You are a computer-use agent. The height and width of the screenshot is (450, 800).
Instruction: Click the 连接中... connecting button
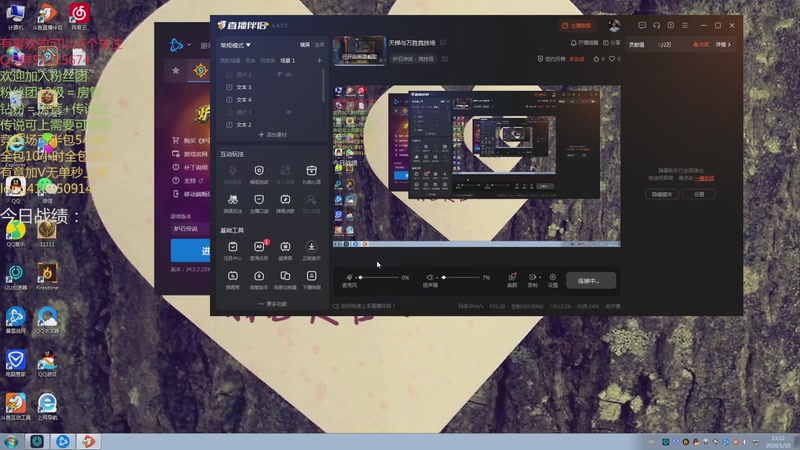[590, 281]
